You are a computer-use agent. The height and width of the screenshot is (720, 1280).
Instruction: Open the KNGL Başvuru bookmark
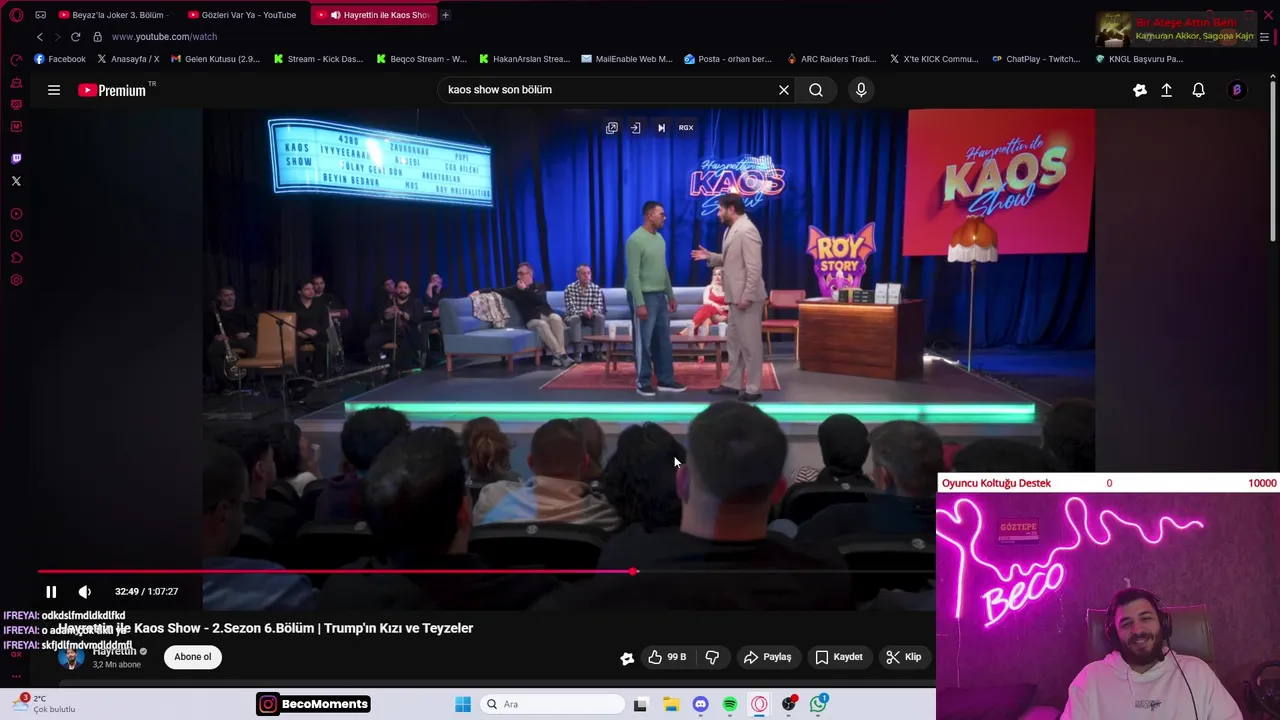[x=1139, y=59]
